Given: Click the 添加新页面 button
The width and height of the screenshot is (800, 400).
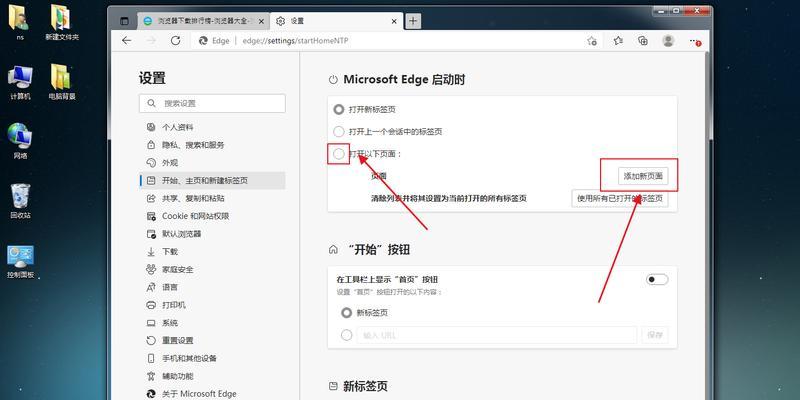Looking at the screenshot, I should click(643, 176).
